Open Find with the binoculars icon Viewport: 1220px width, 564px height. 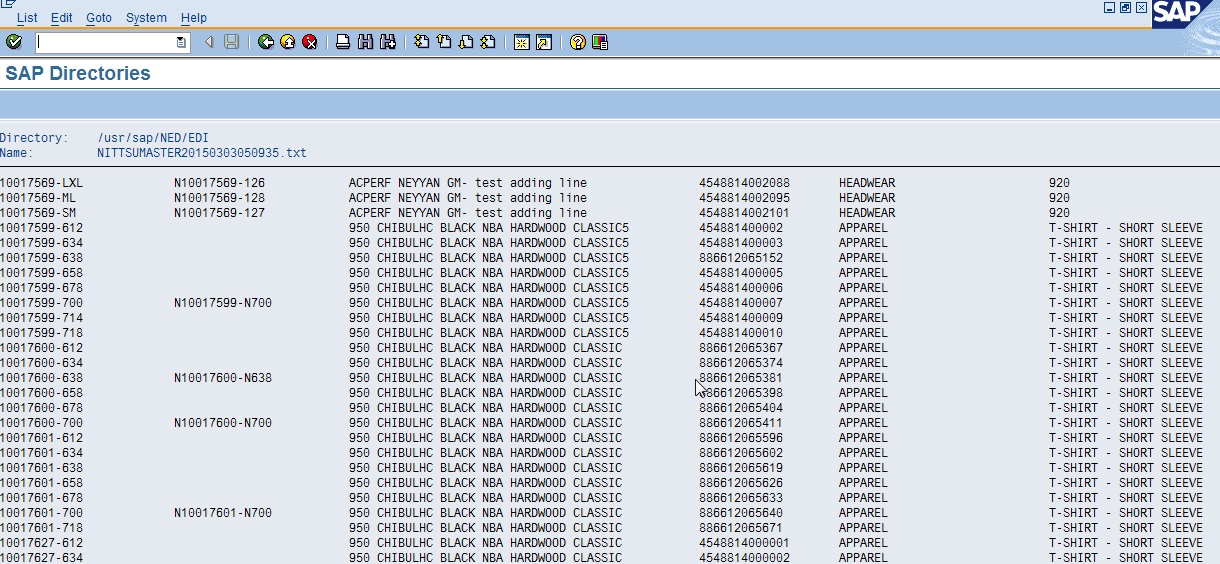pyautogui.click(x=365, y=42)
